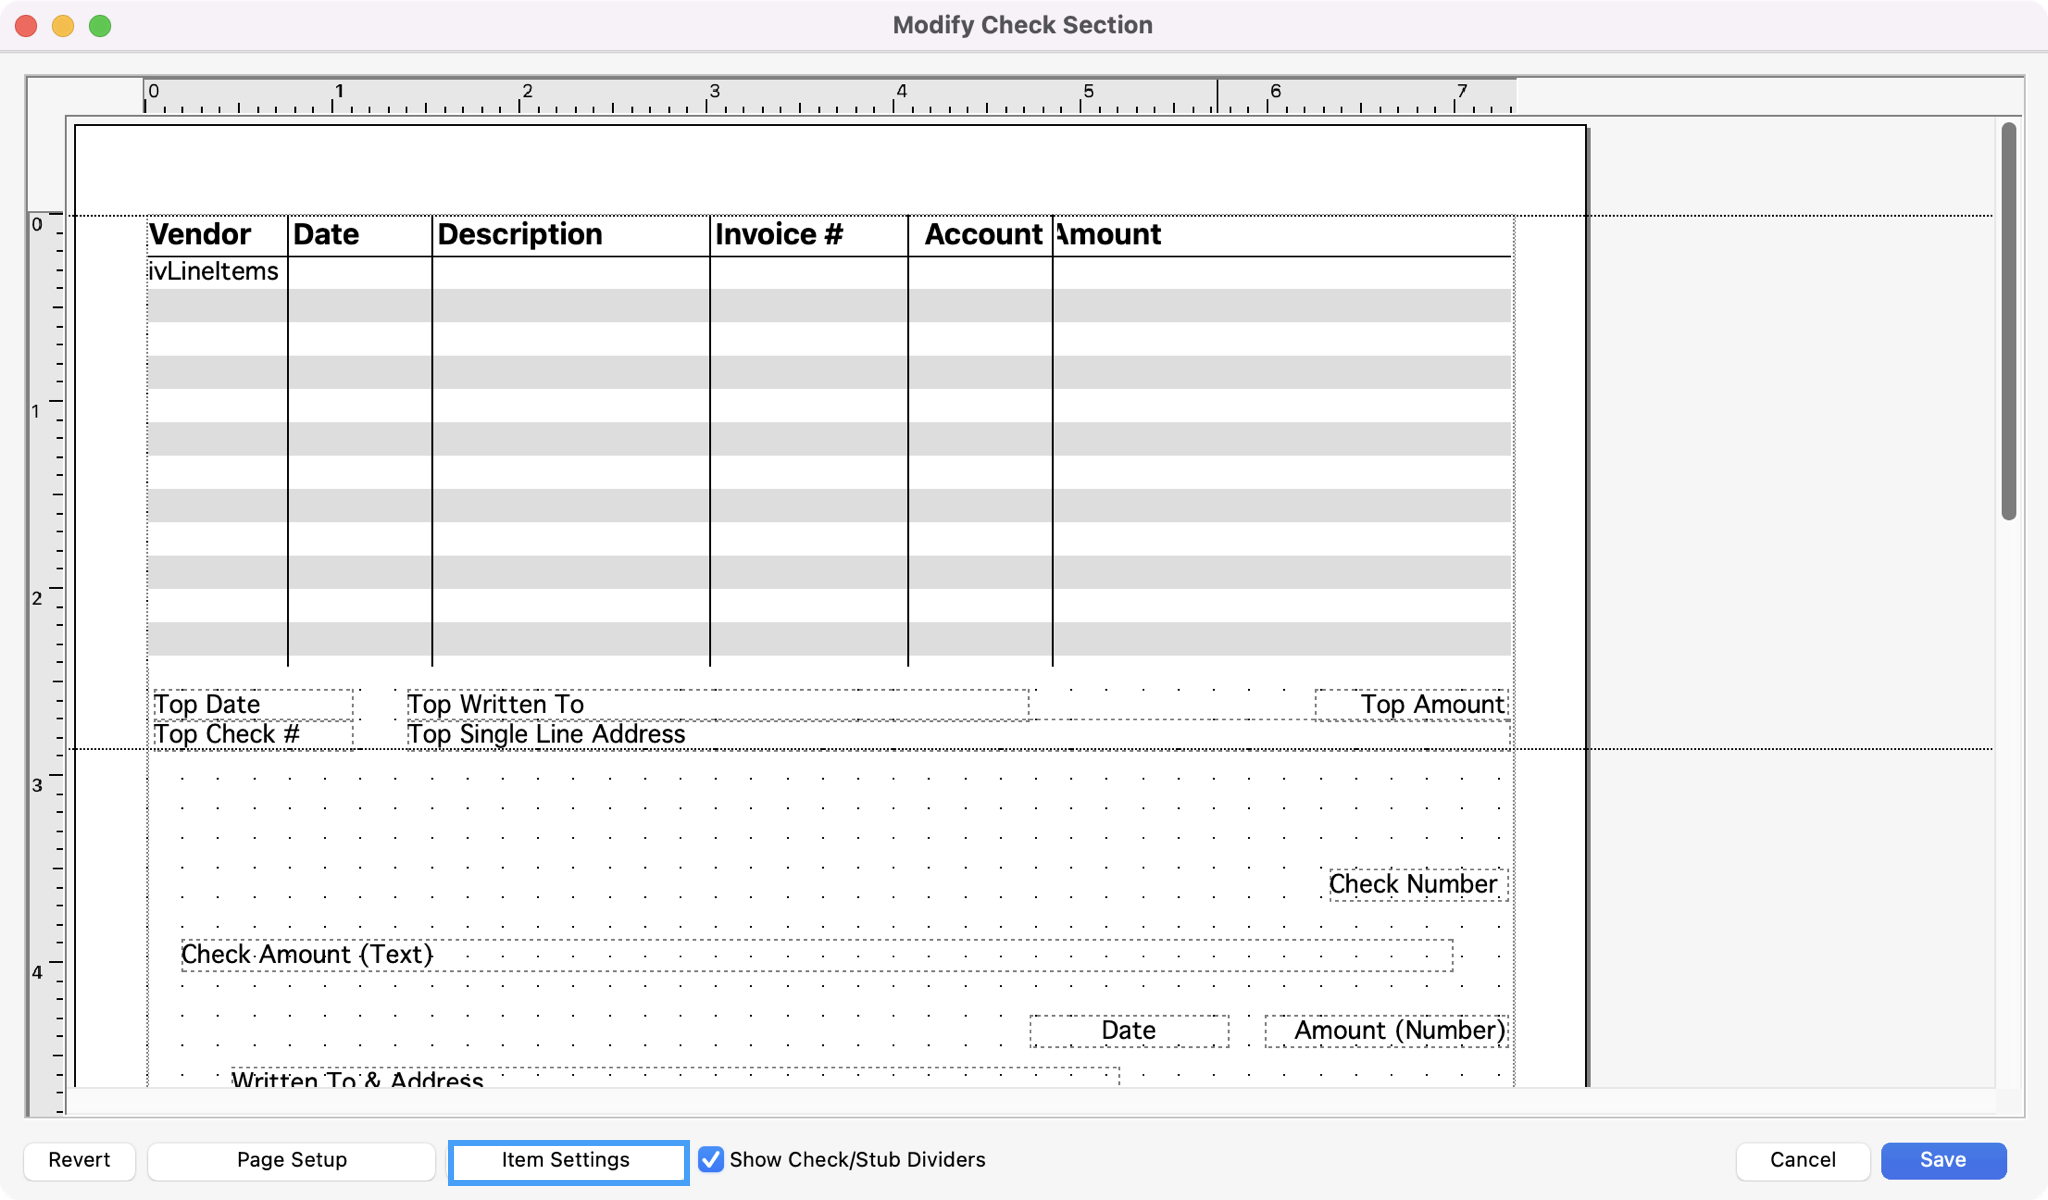Click the Description column header
This screenshot has width=2048, height=1200.
click(x=520, y=235)
